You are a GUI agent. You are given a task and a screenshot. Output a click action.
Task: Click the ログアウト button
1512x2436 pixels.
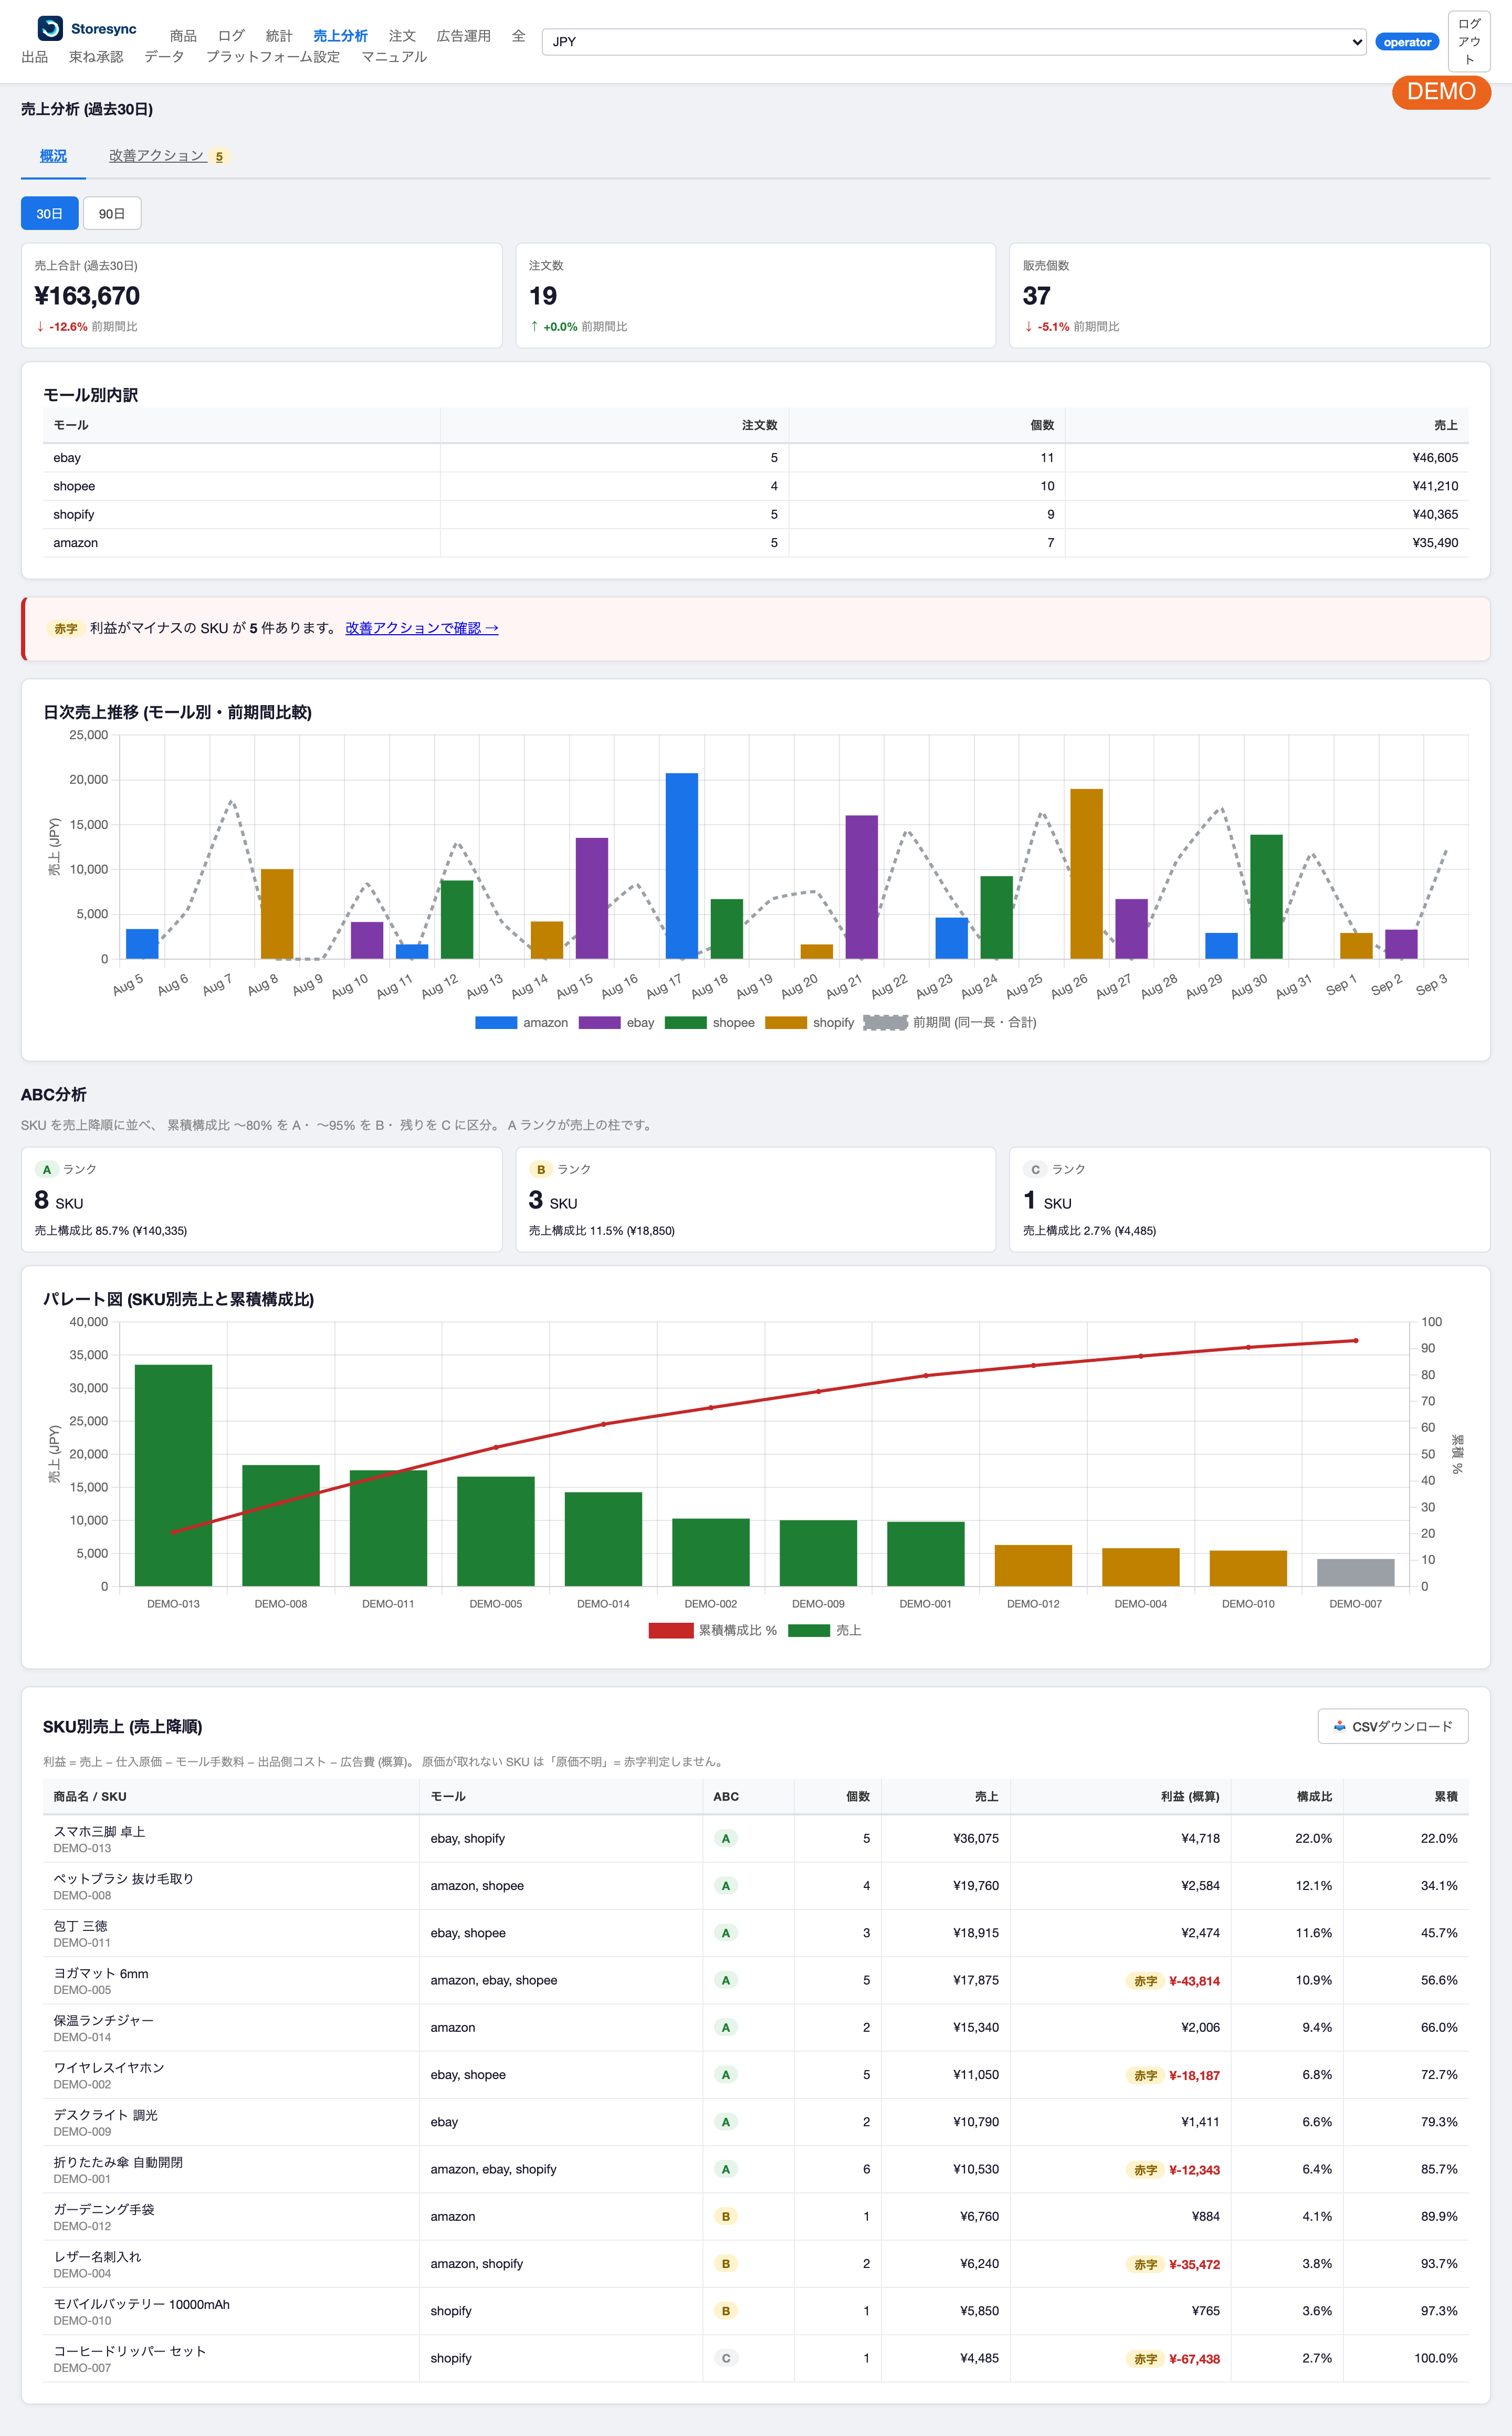tap(1469, 42)
